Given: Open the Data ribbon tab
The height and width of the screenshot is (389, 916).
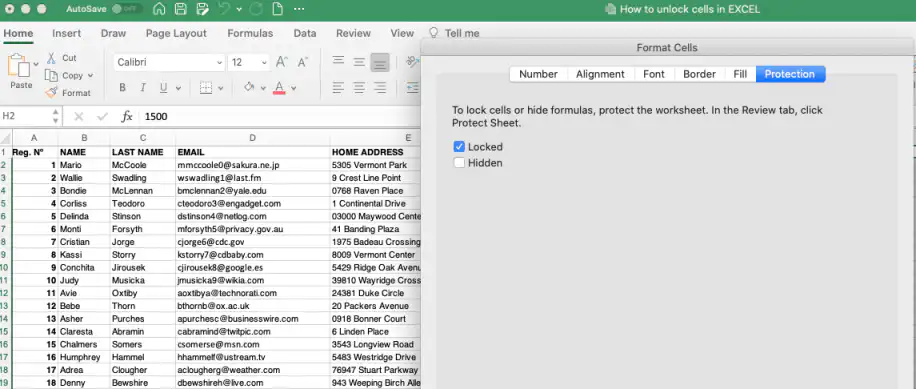Looking at the screenshot, I should click(305, 33).
